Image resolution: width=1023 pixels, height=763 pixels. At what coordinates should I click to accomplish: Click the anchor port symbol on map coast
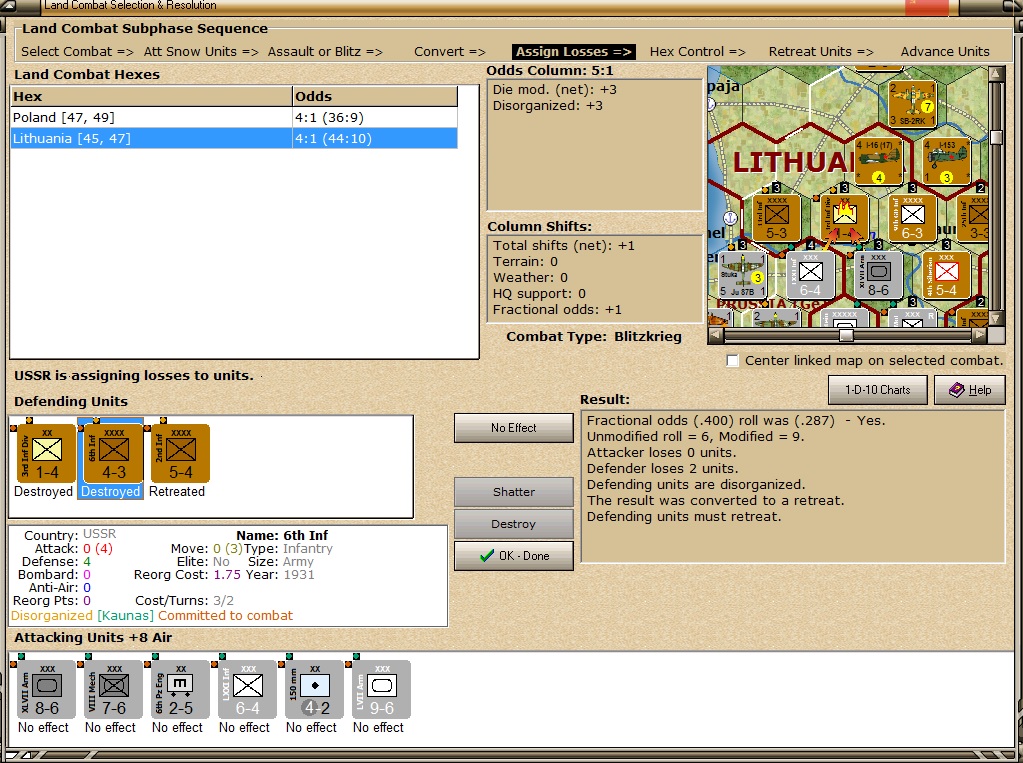point(731,218)
